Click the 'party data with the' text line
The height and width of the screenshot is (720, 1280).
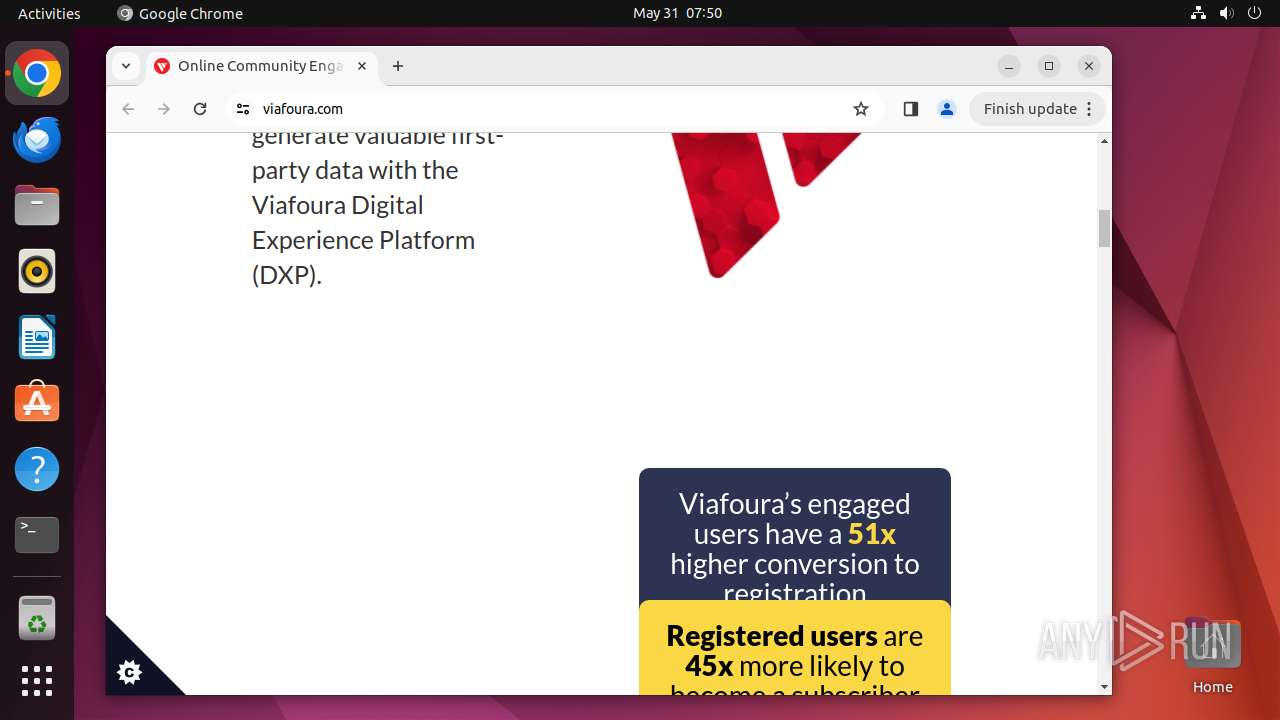click(x=355, y=170)
